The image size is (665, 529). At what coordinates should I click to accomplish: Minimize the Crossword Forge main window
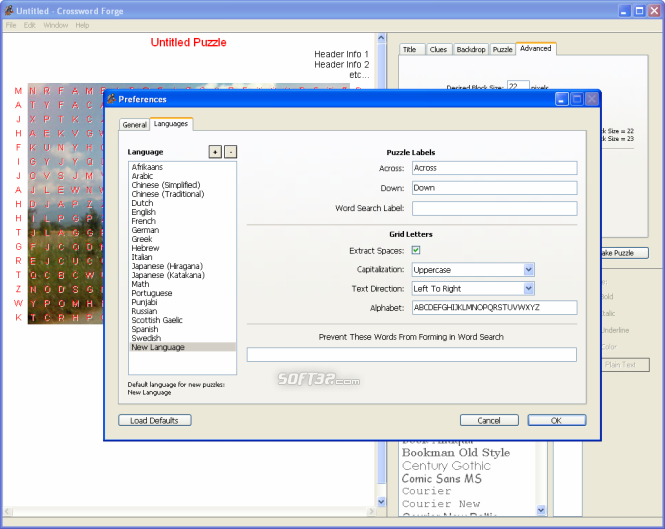(x=624, y=11)
